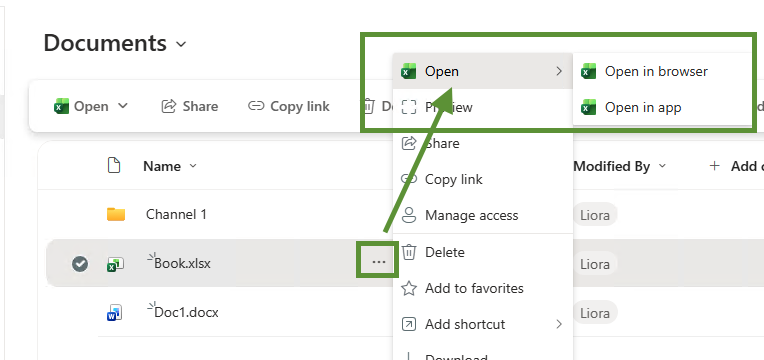This screenshot has width=764, height=360.
Task: Click Liora in the Channel 1 row
Action: 595,215
